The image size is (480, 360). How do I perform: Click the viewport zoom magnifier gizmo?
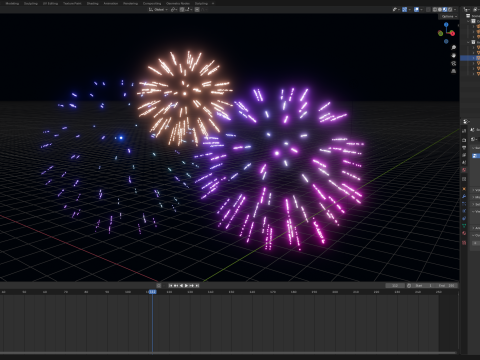(x=454, y=47)
